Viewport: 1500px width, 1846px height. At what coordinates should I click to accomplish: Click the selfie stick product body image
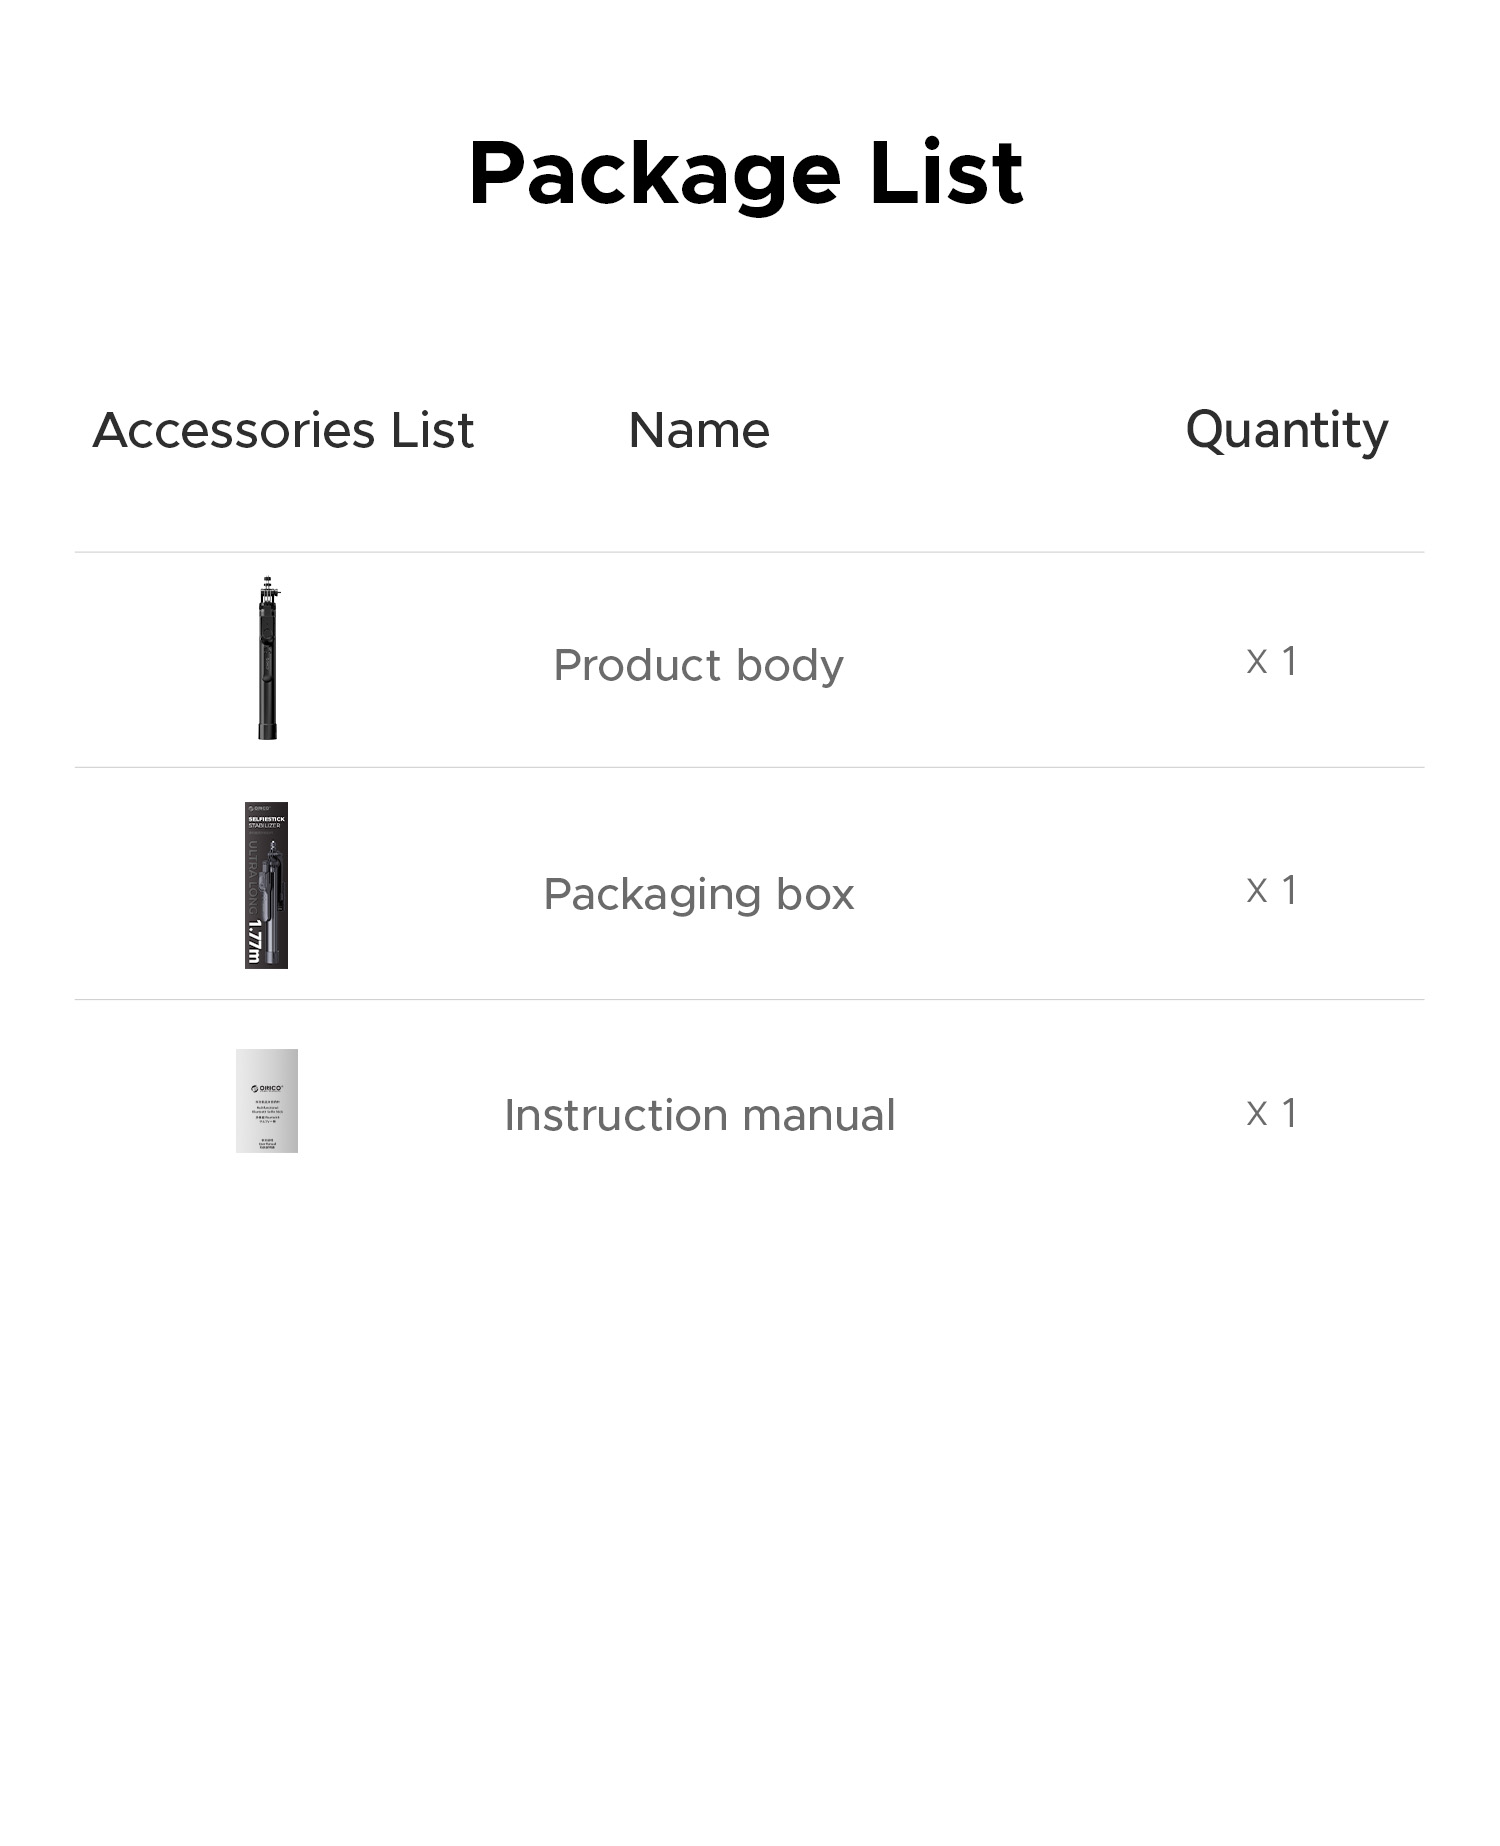[x=267, y=660]
